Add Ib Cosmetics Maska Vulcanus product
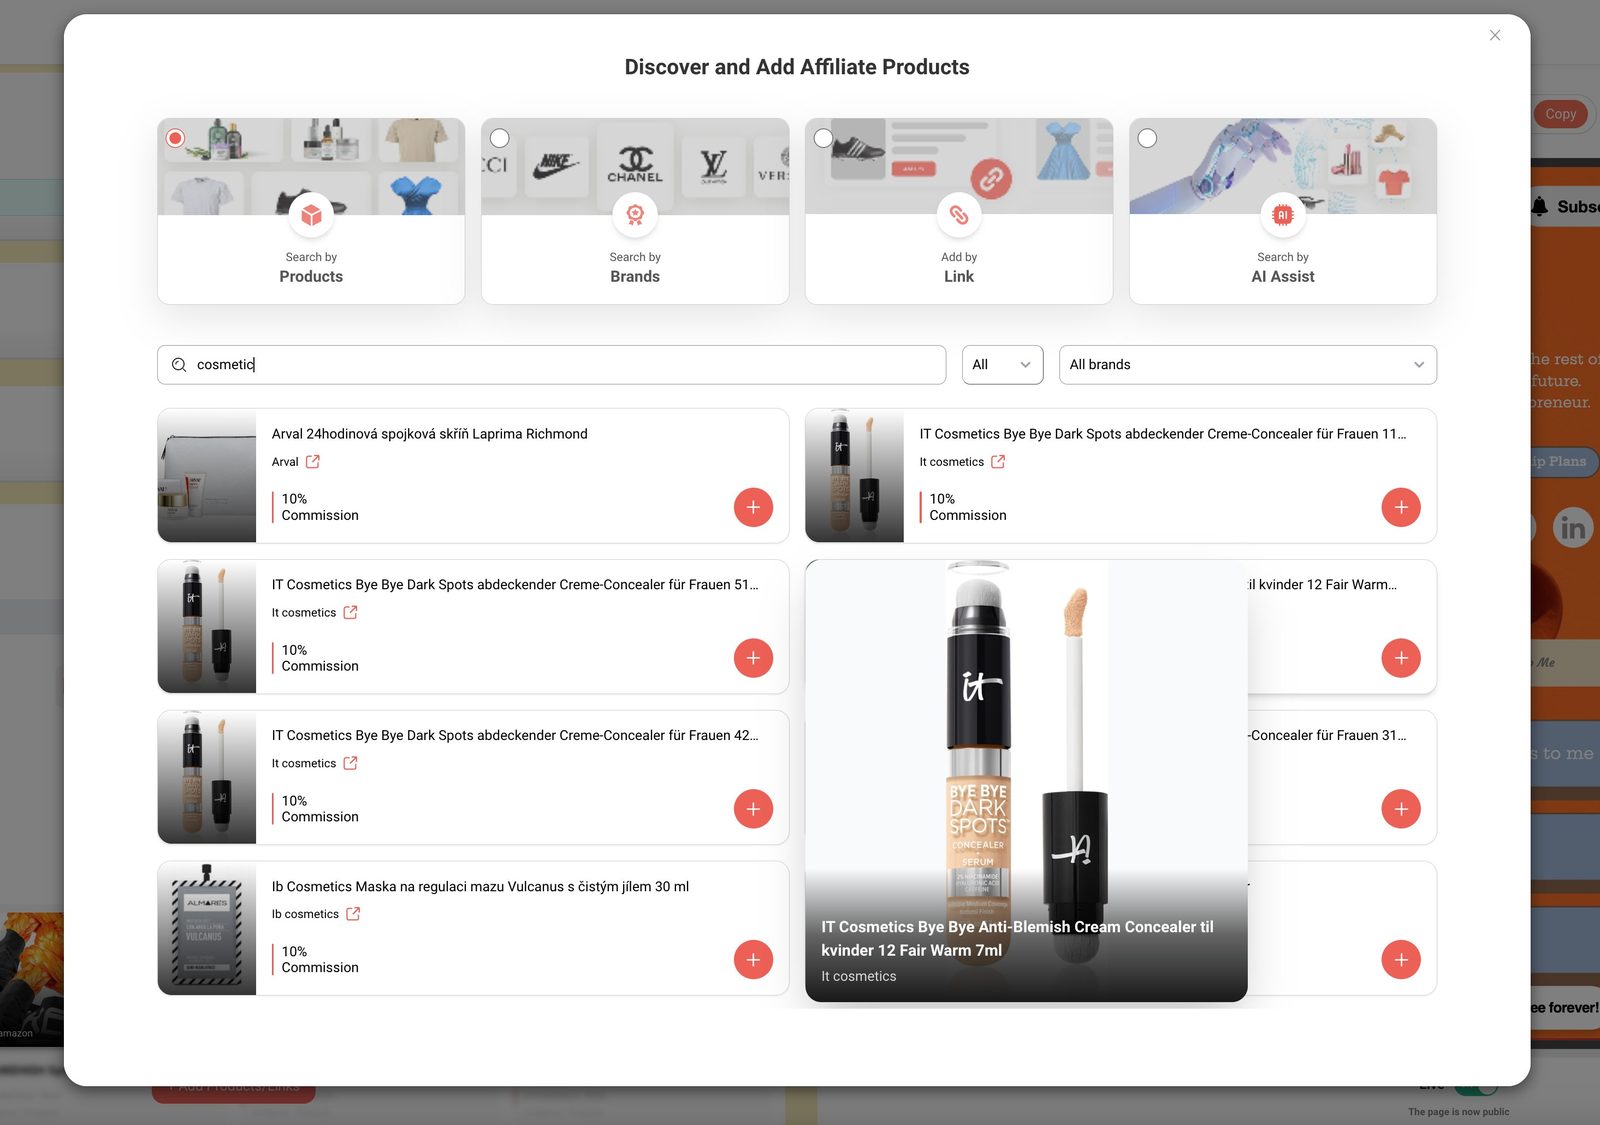Image resolution: width=1600 pixels, height=1125 pixels. click(753, 960)
